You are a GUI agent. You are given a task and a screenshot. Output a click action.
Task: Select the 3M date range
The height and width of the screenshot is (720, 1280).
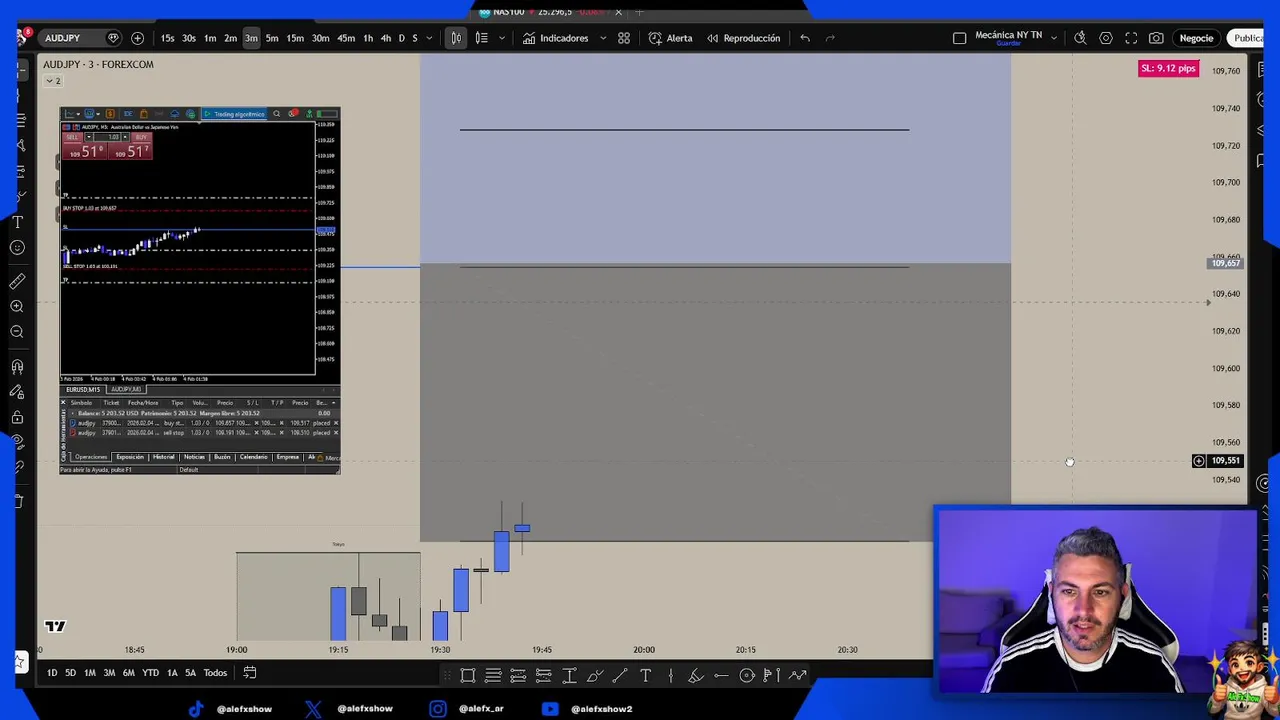point(109,673)
